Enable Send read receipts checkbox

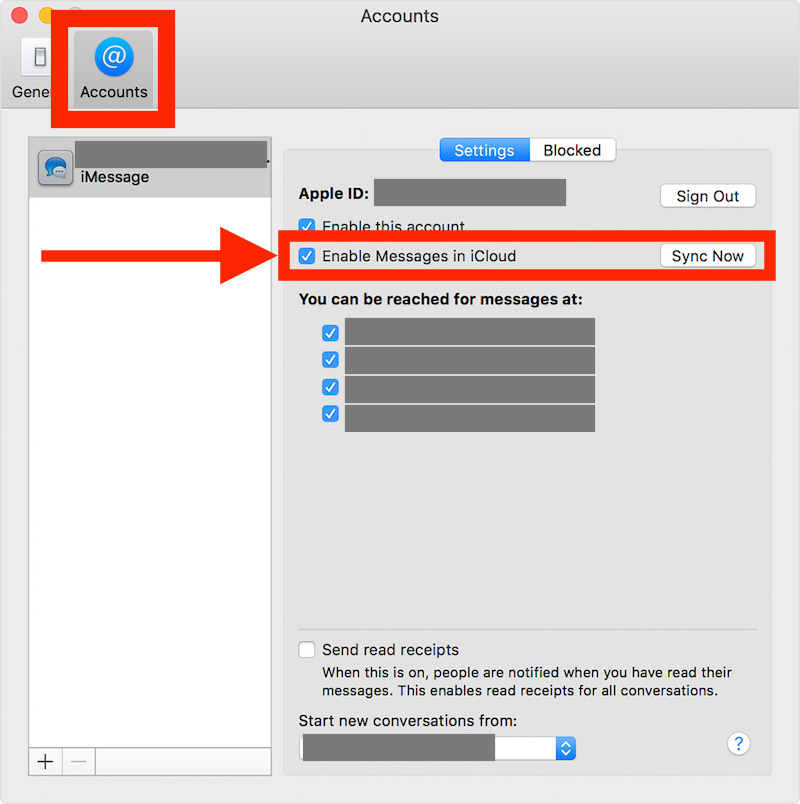pyautogui.click(x=307, y=649)
